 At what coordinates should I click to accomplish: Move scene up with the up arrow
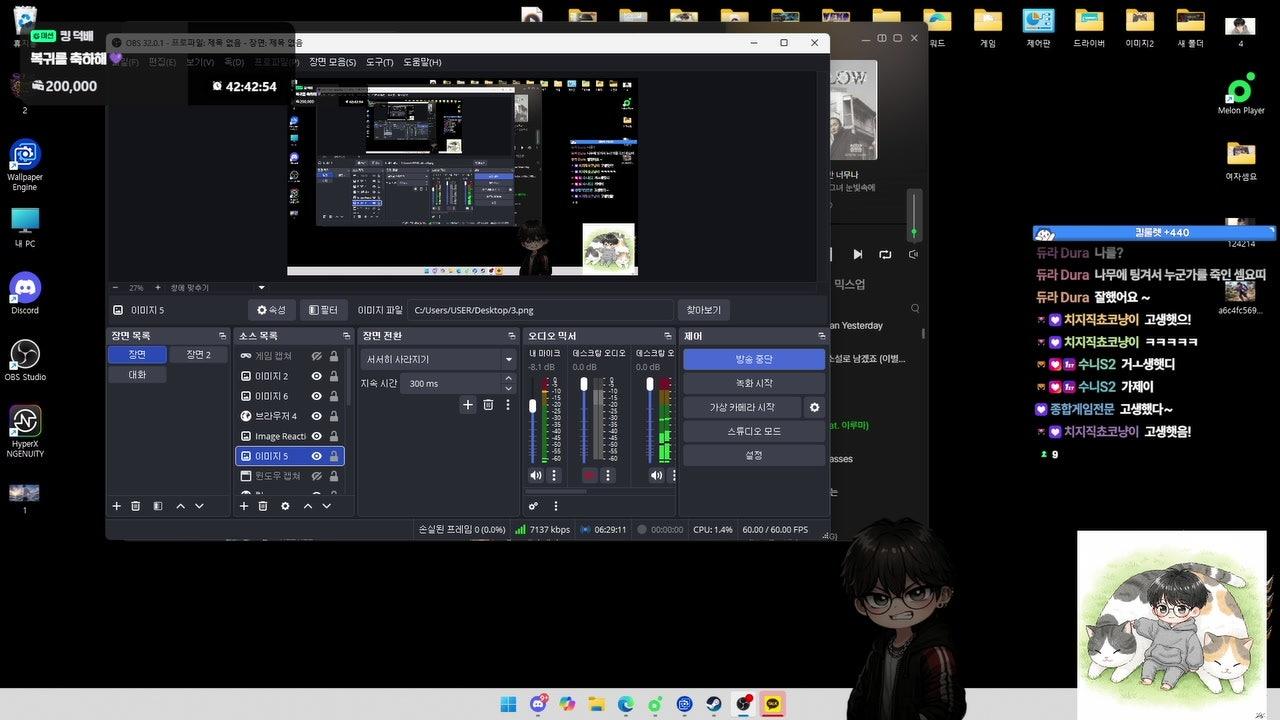point(180,506)
